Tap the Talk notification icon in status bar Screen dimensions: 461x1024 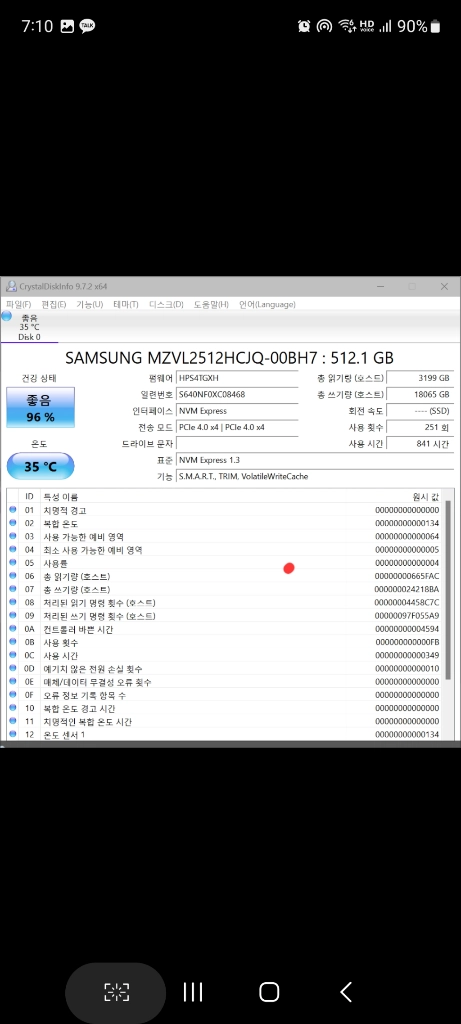[x=87, y=26]
